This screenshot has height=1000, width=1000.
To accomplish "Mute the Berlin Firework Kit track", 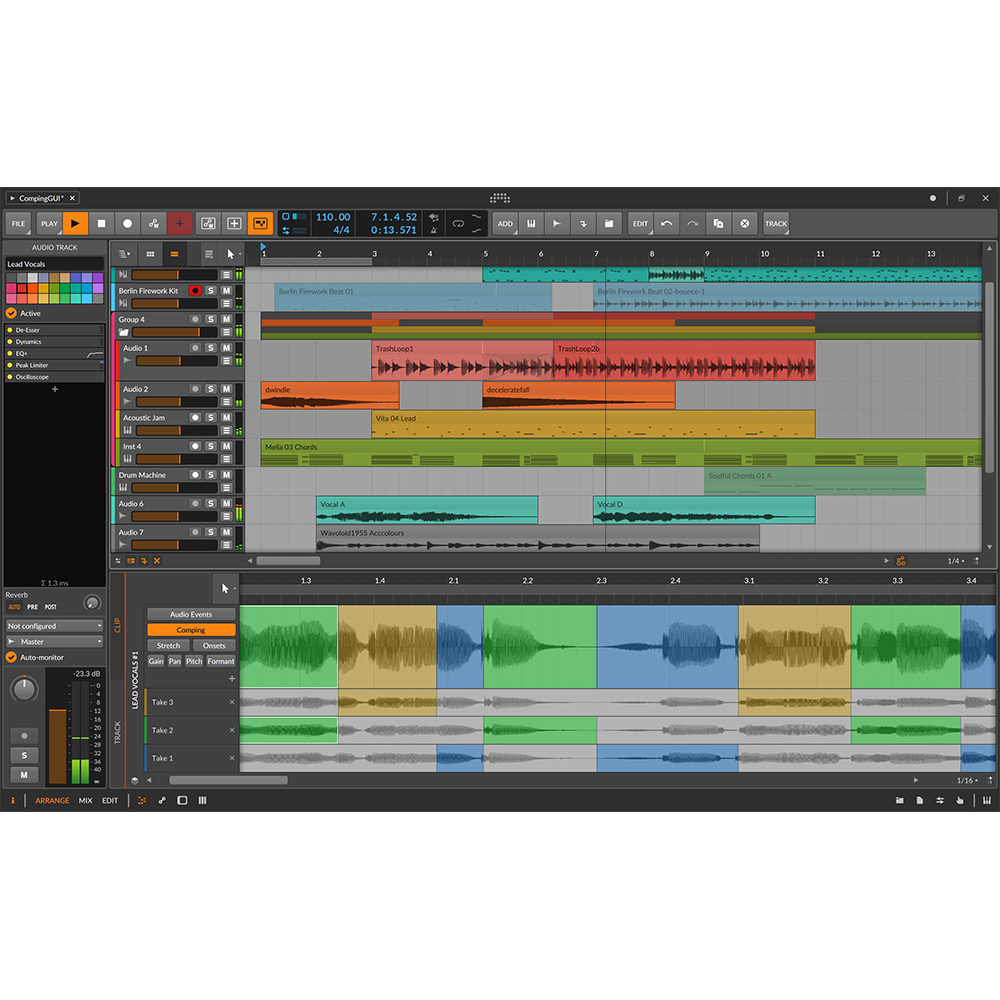I will click(226, 291).
